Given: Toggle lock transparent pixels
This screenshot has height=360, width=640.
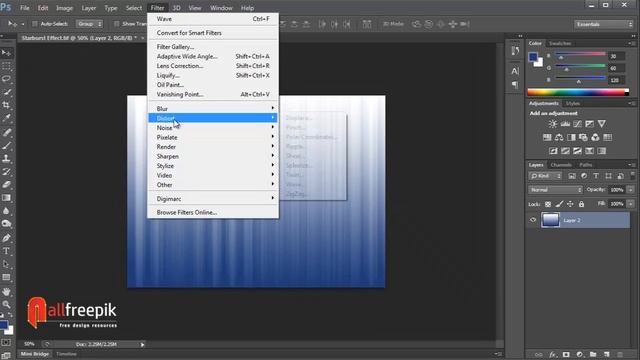Looking at the screenshot, I should click(548, 204).
